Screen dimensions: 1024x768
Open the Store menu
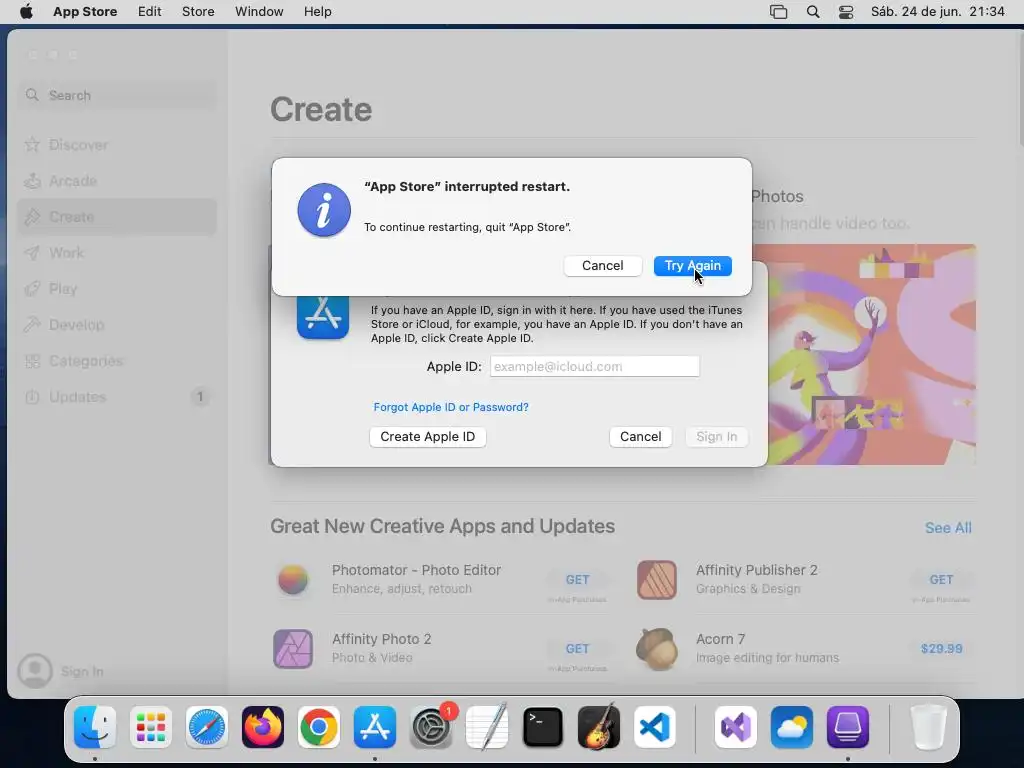pos(198,12)
